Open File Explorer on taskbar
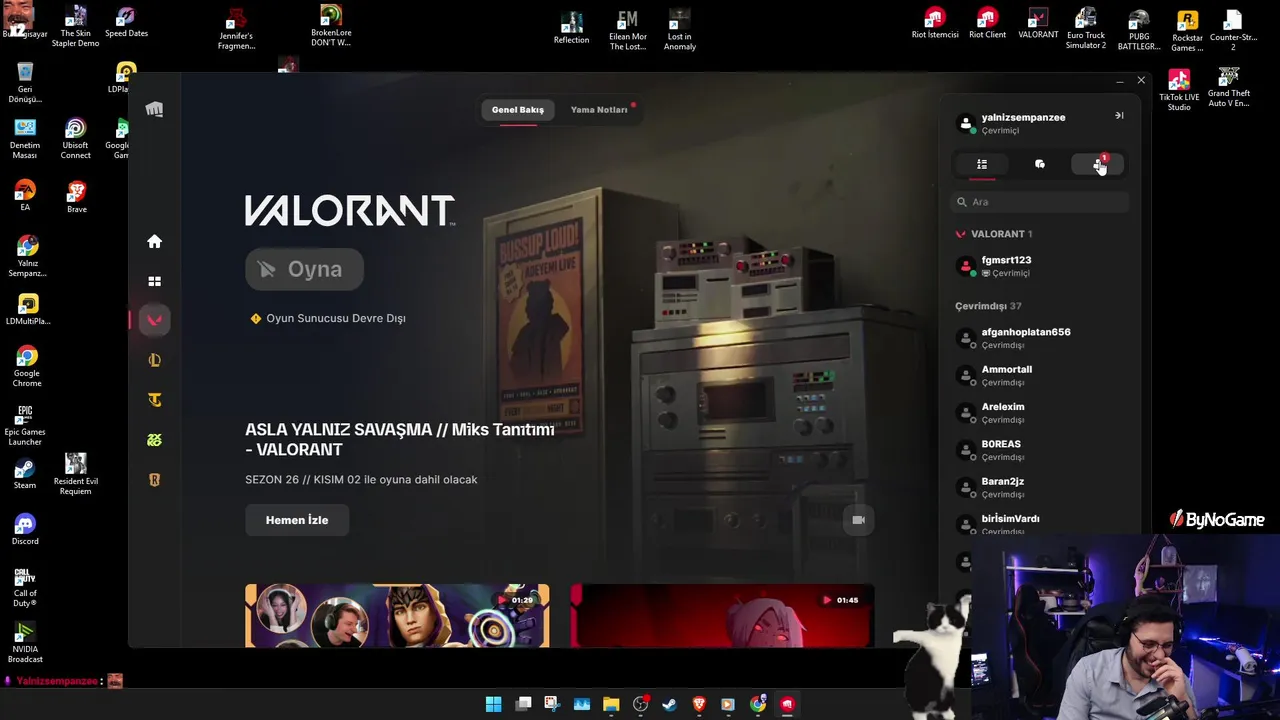 [611, 704]
